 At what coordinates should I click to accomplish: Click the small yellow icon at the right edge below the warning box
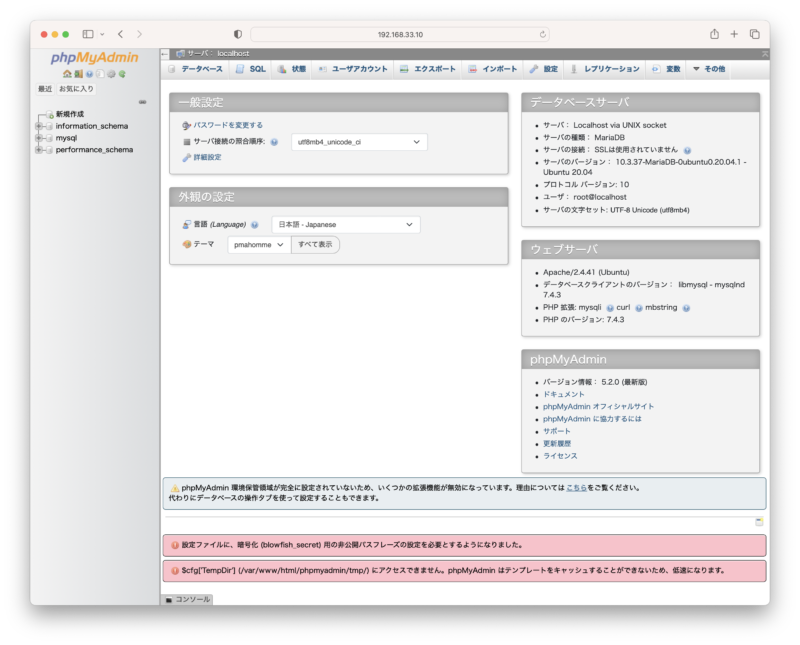tap(759, 522)
